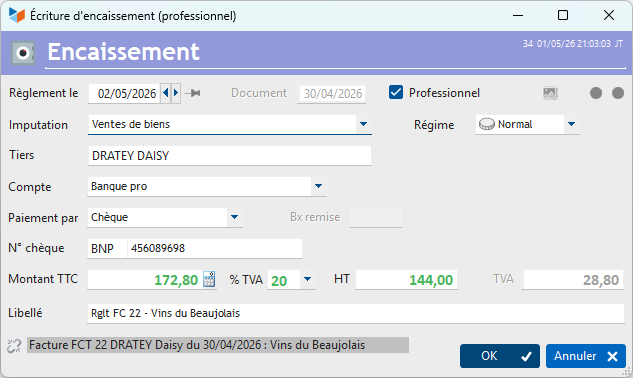Click the cheque number field 456089698
633x378 pixels.
(215, 248)
